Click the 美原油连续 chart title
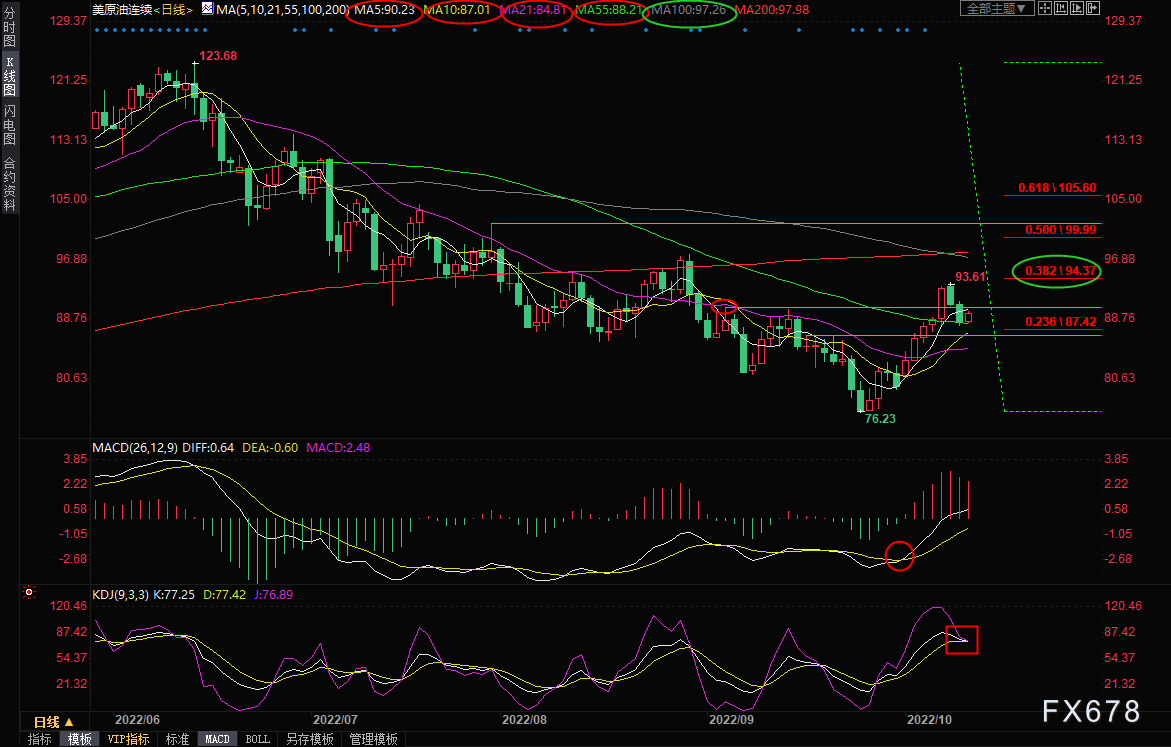1171x747 pixels. [122, 10]
